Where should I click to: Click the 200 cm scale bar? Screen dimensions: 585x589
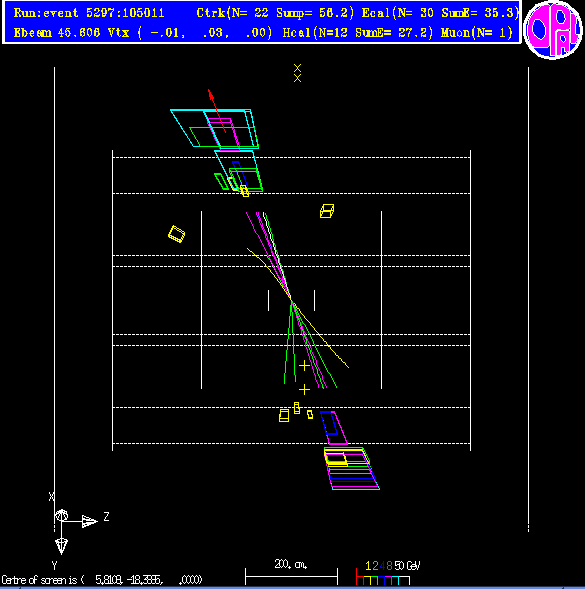point(291,575)
